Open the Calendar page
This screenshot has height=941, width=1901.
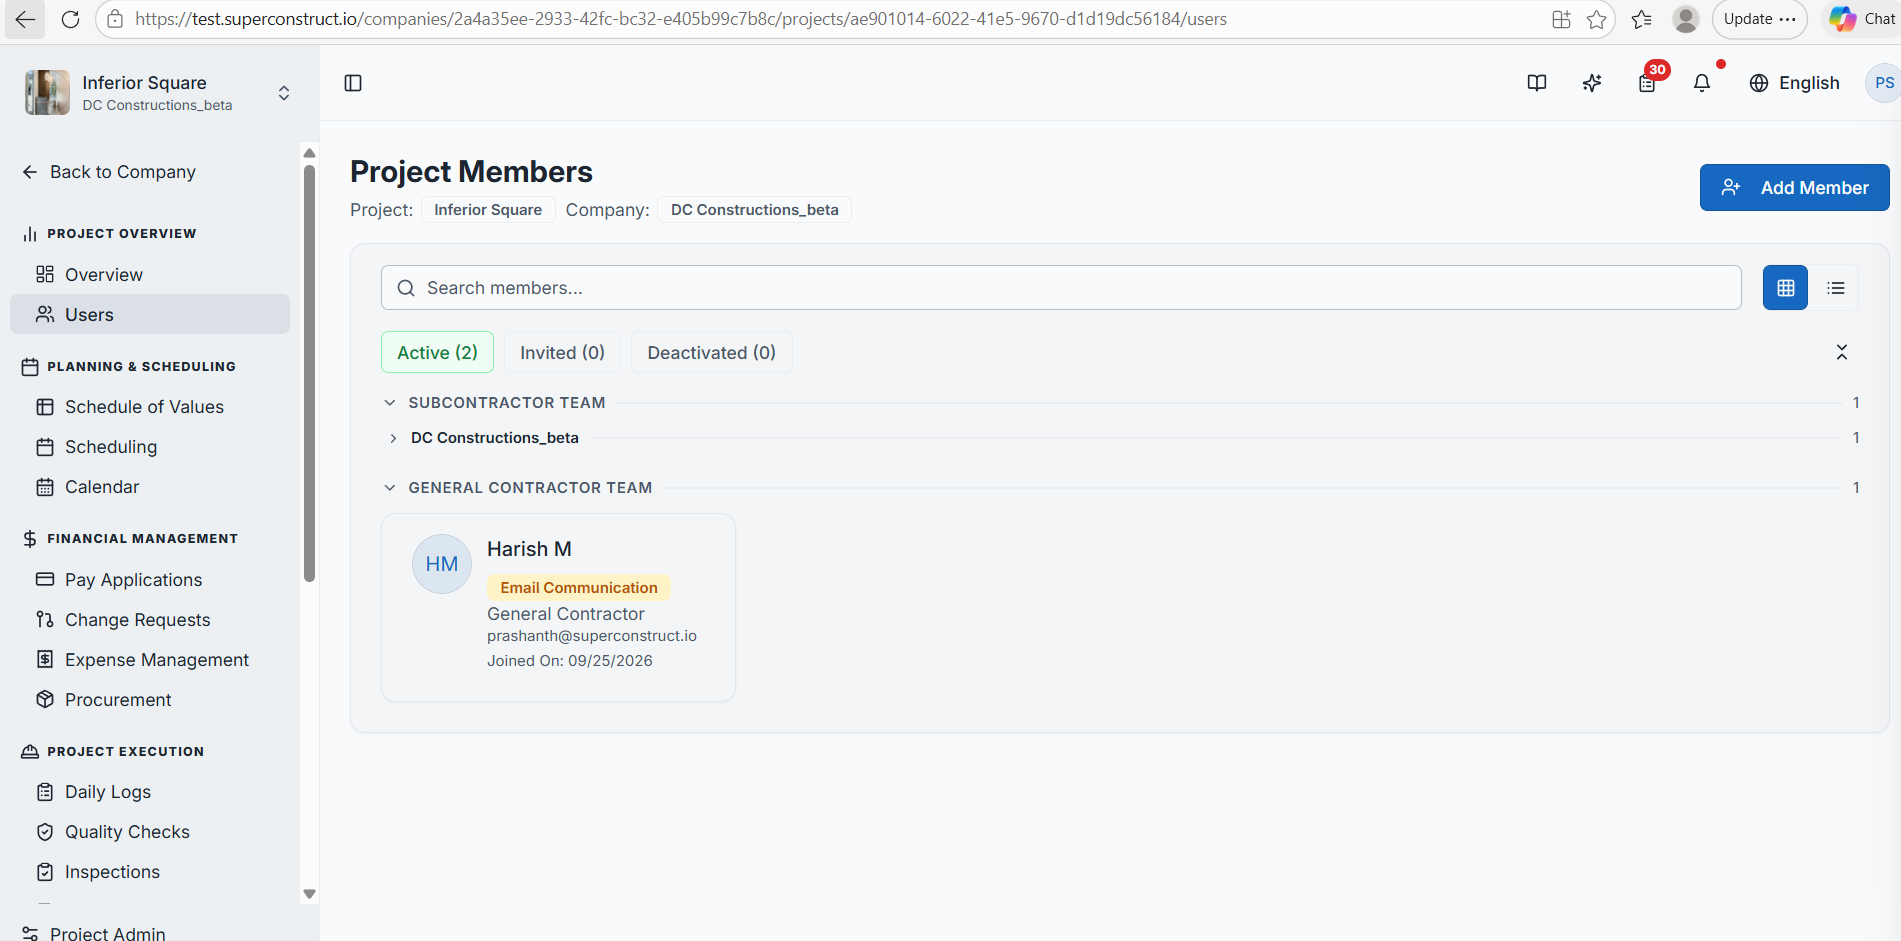pyautogui.click(x=150, y=487)
